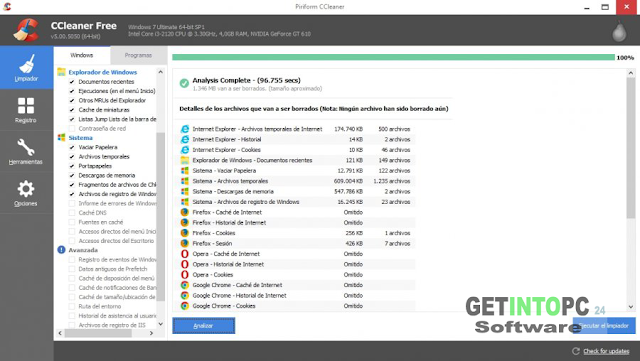640x361 pixels.
Task: Click Firefox icon for Caché de Internet row
Action: (x=185, y=212)
